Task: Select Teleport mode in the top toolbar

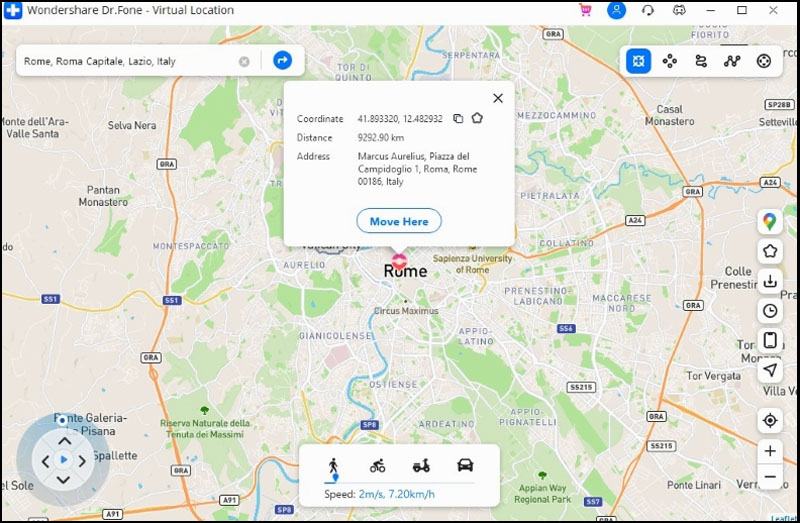Action: coord(638,61)
